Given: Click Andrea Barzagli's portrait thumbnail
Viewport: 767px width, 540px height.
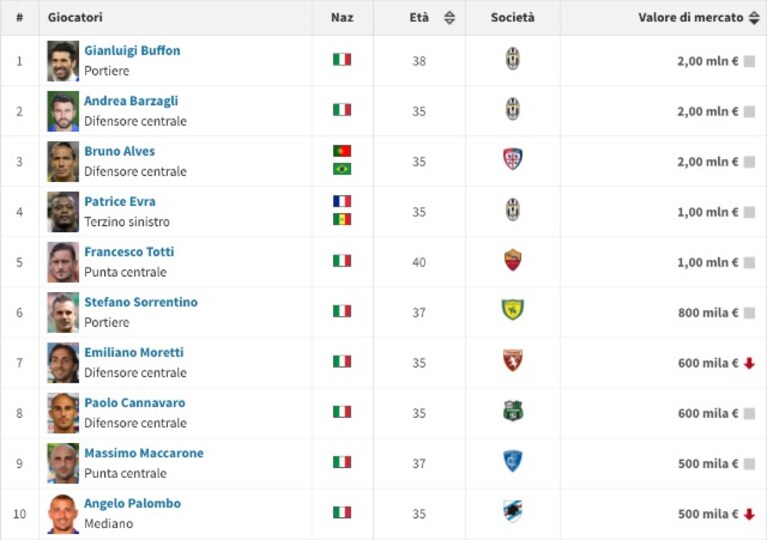Looking at the screenshot, I should point(63,111).
